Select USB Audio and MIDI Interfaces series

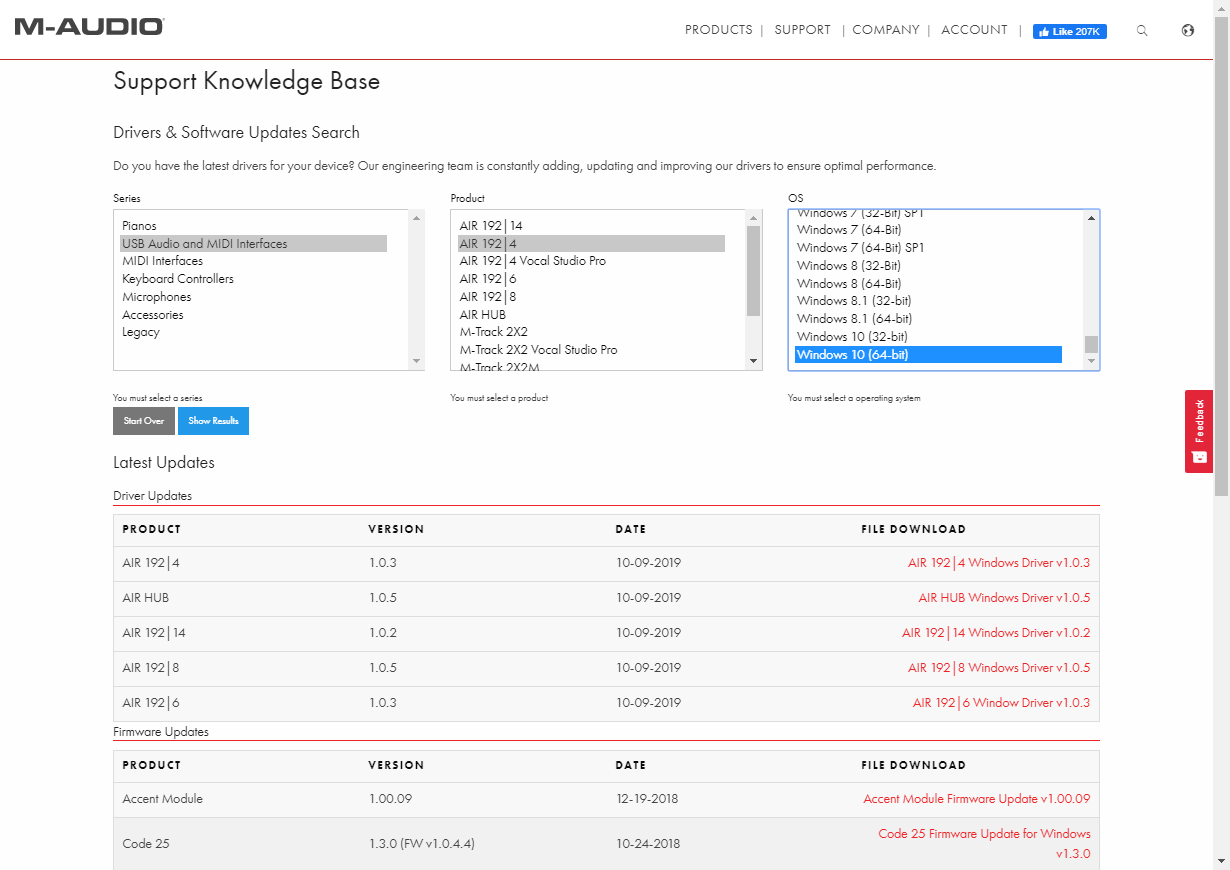[254, 243]
